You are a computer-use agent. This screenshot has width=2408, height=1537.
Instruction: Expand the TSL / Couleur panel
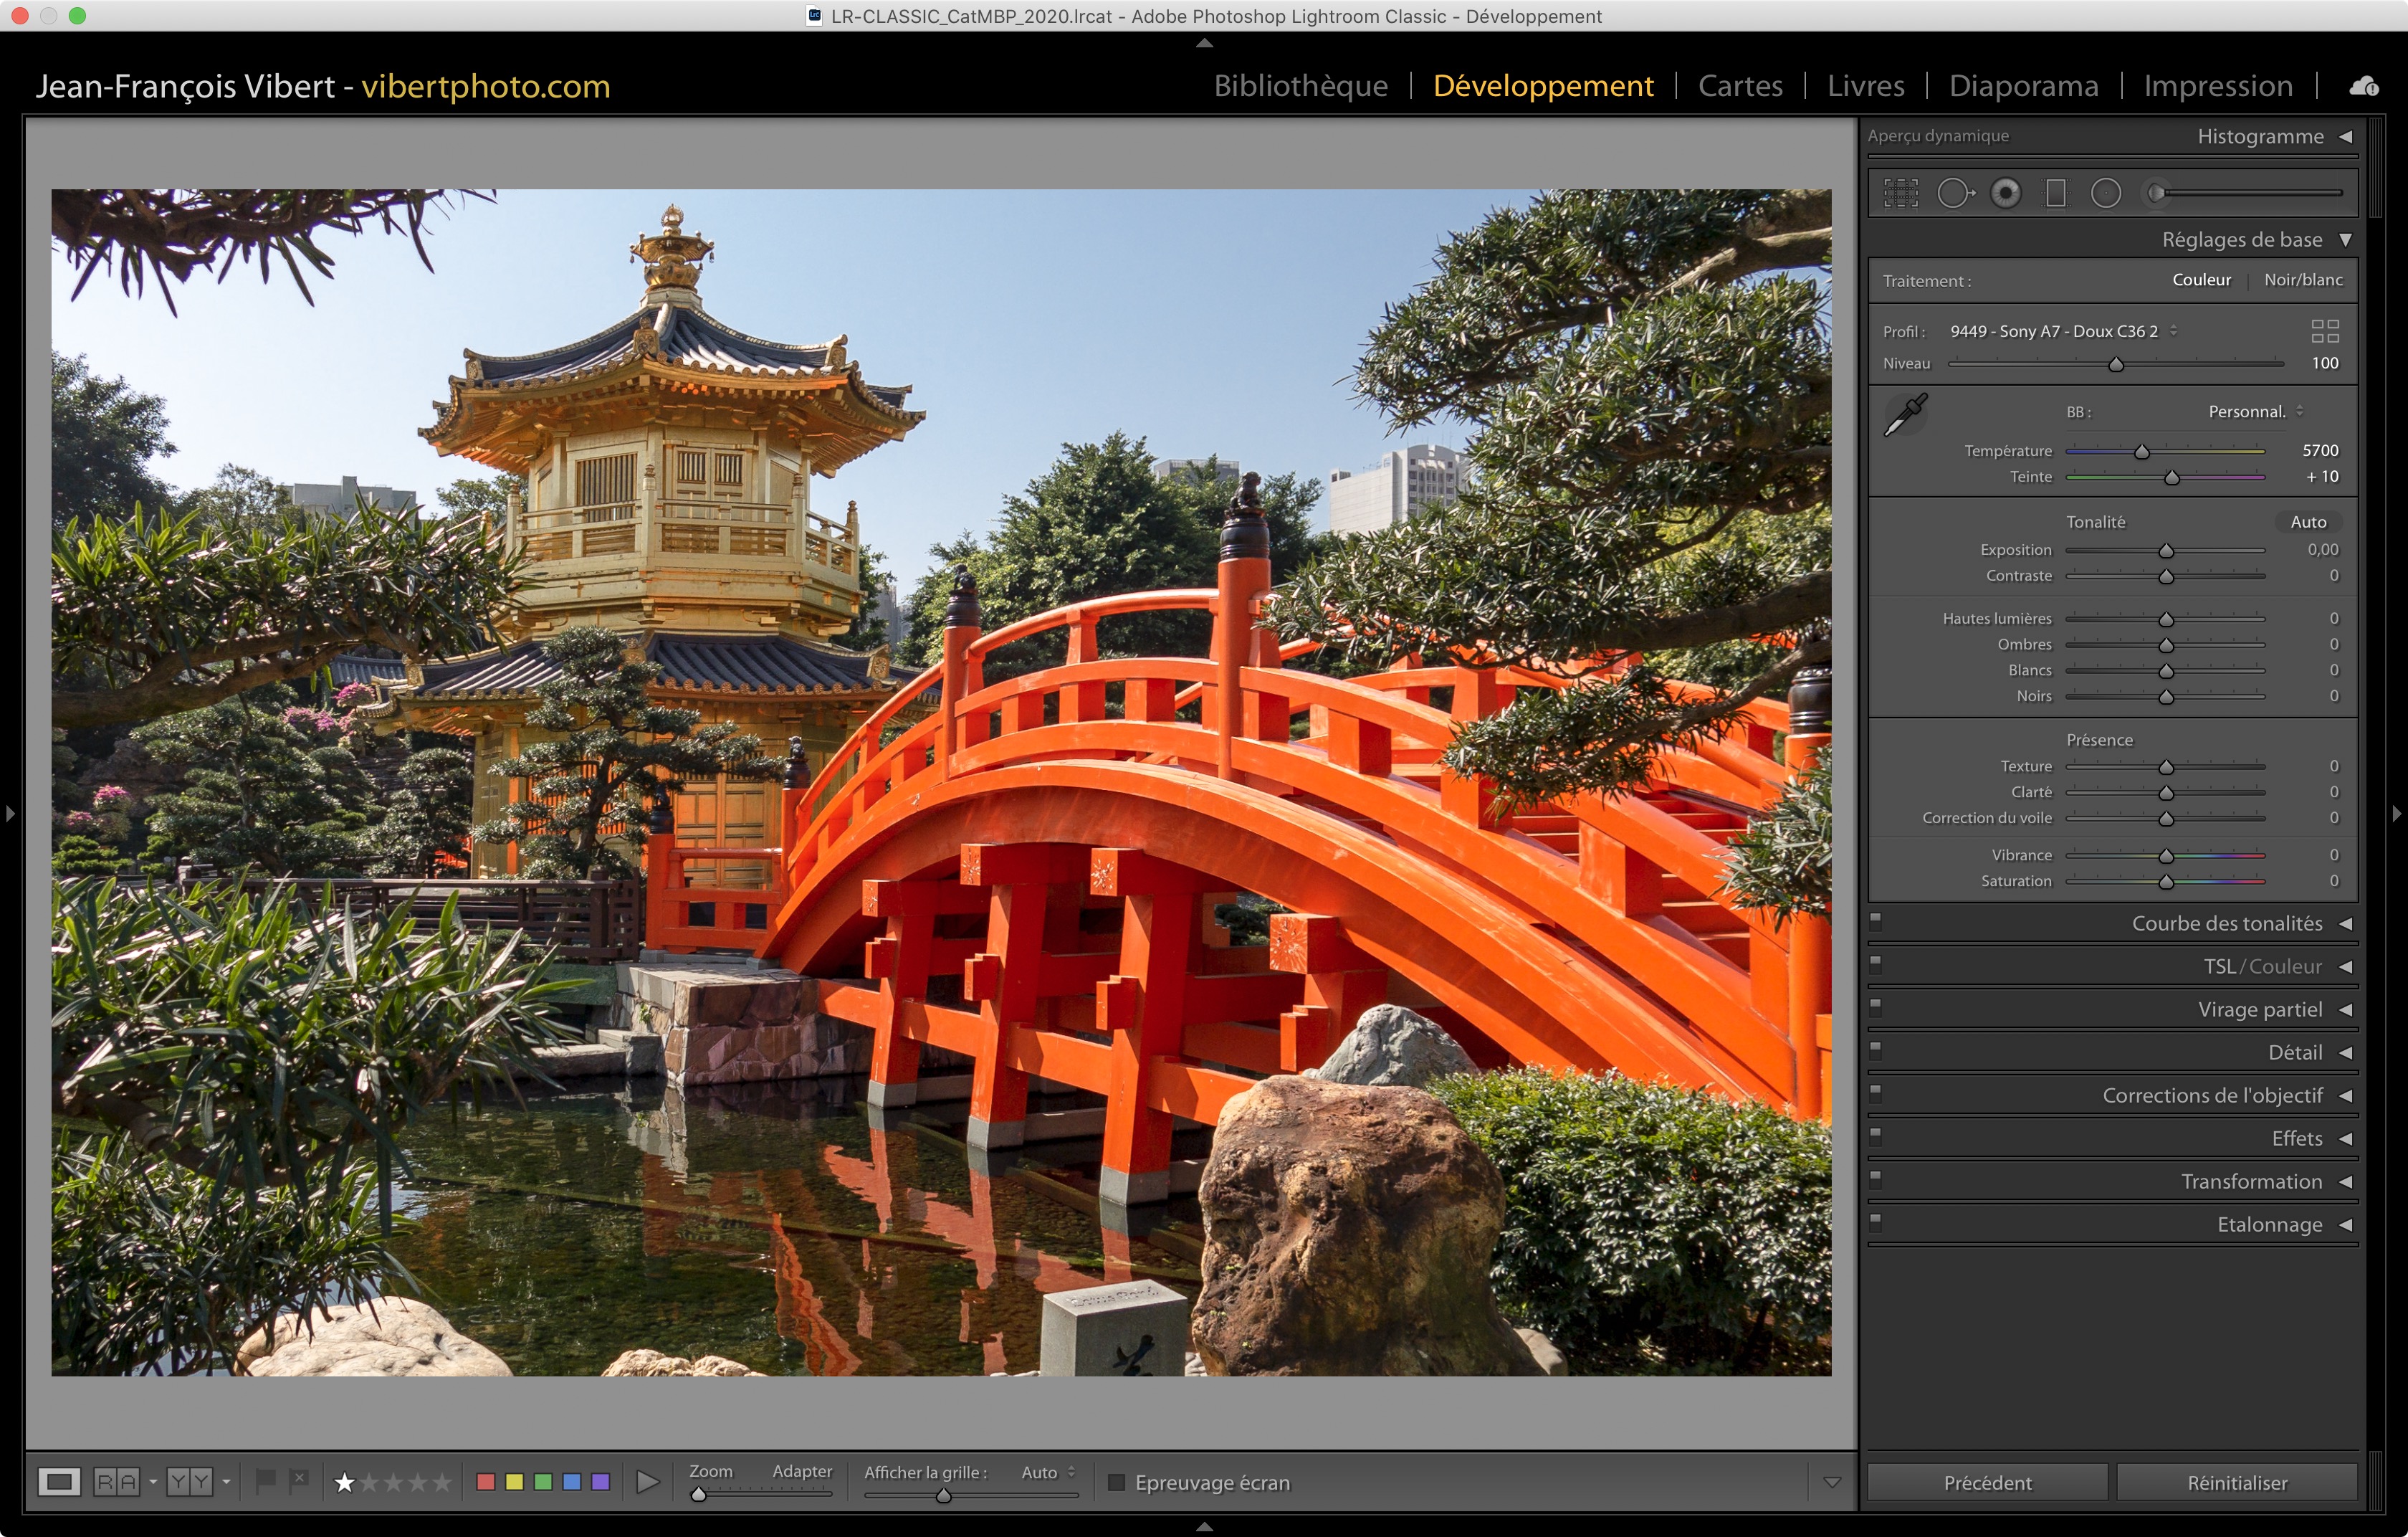(2262, 966)
